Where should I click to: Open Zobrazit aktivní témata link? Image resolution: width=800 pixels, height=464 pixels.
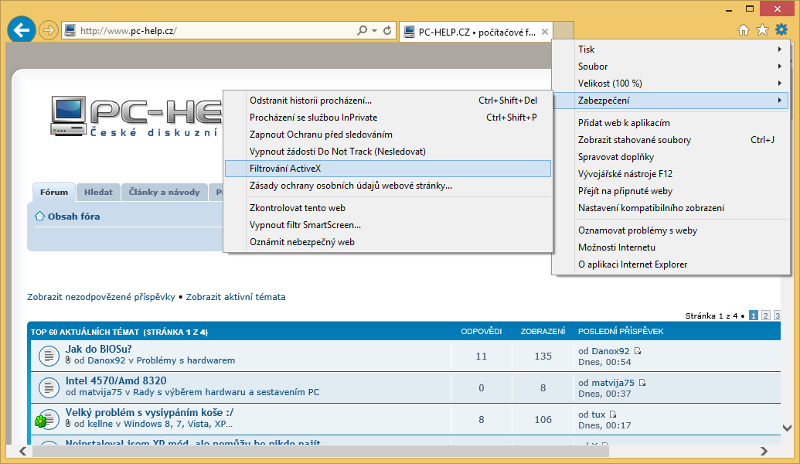235,297
